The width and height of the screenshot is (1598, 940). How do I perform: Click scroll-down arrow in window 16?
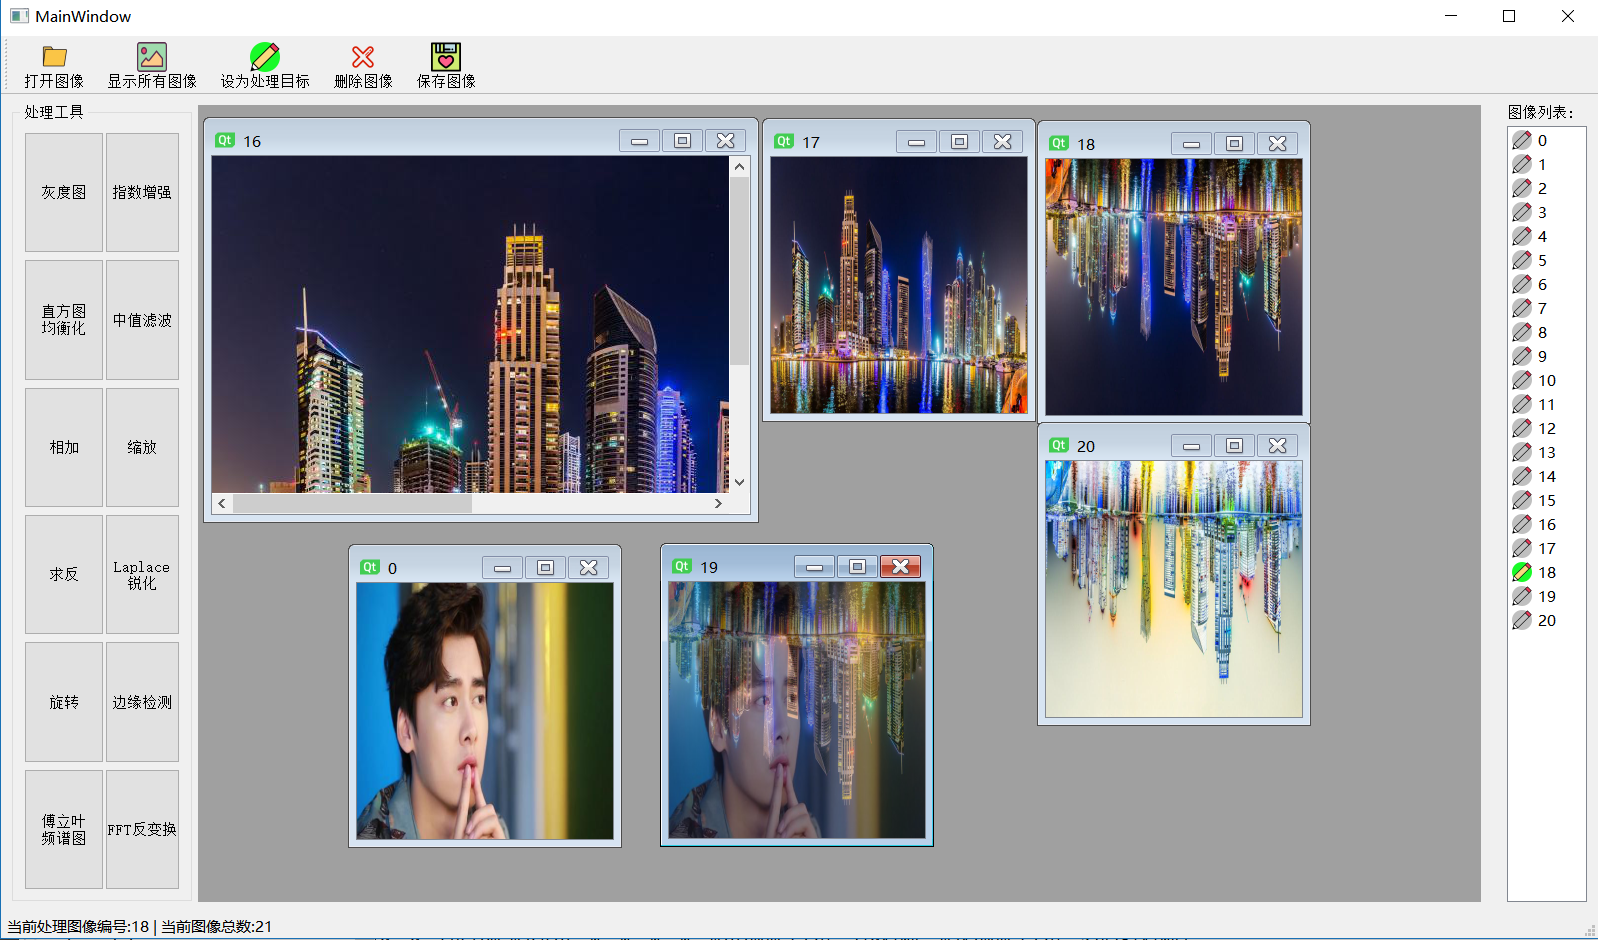[x=739, y=482]
